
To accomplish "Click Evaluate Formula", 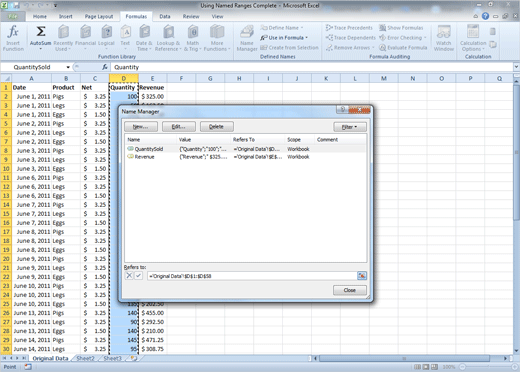I will pos(403,48).
